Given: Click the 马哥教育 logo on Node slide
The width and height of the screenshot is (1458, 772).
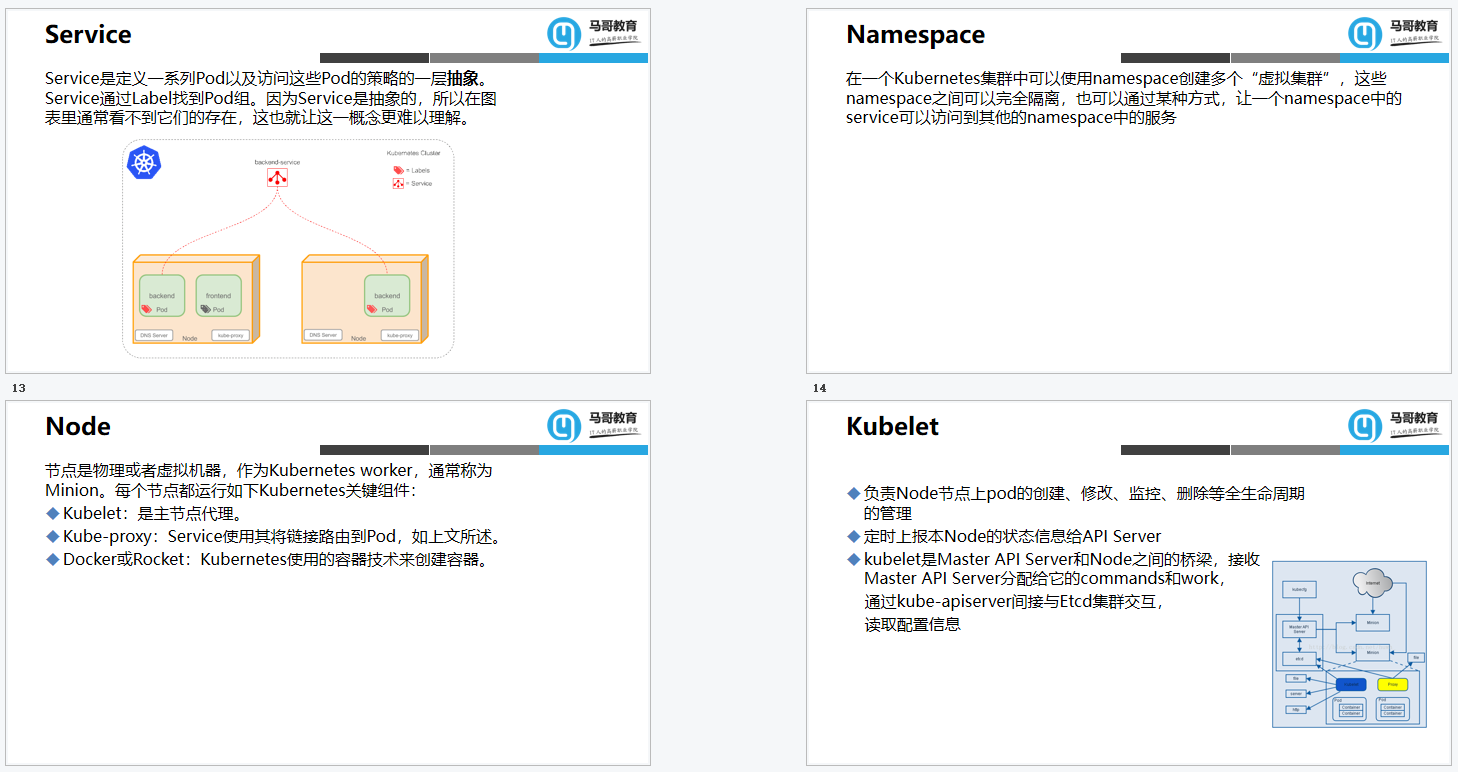Looking at the screenshot, I should point(593,425).
